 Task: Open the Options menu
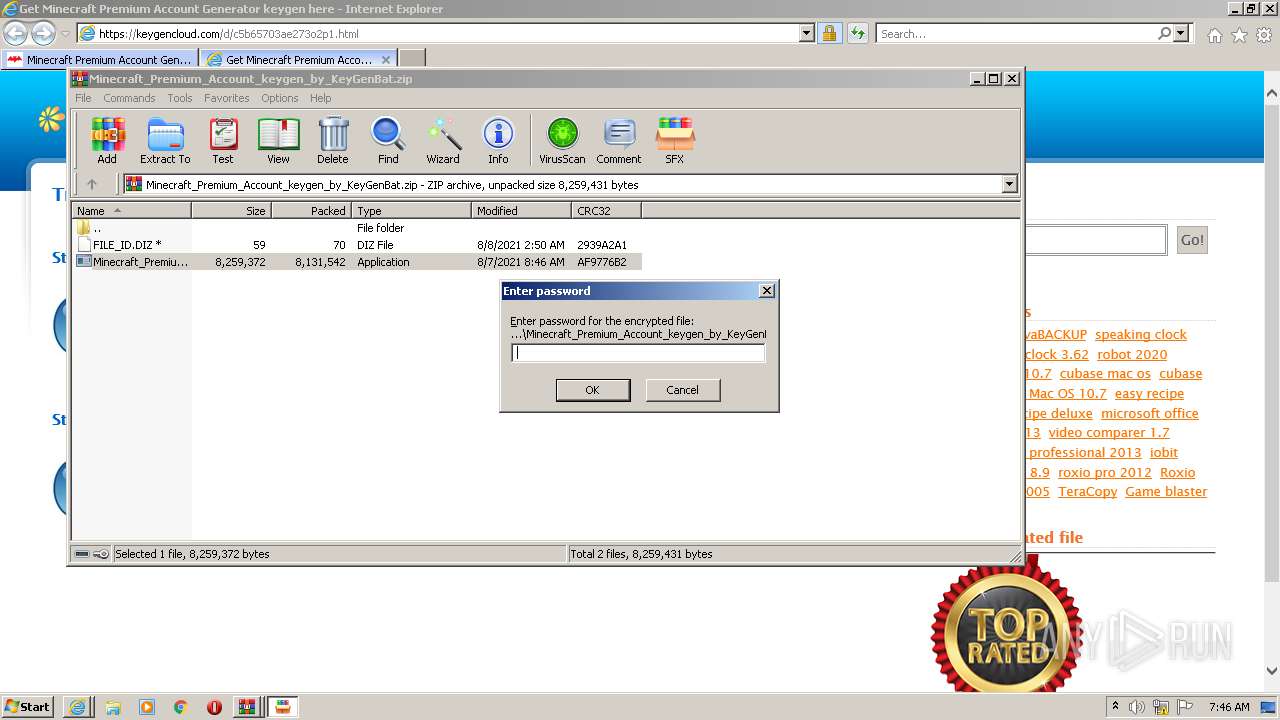click(x=280, y=98)
